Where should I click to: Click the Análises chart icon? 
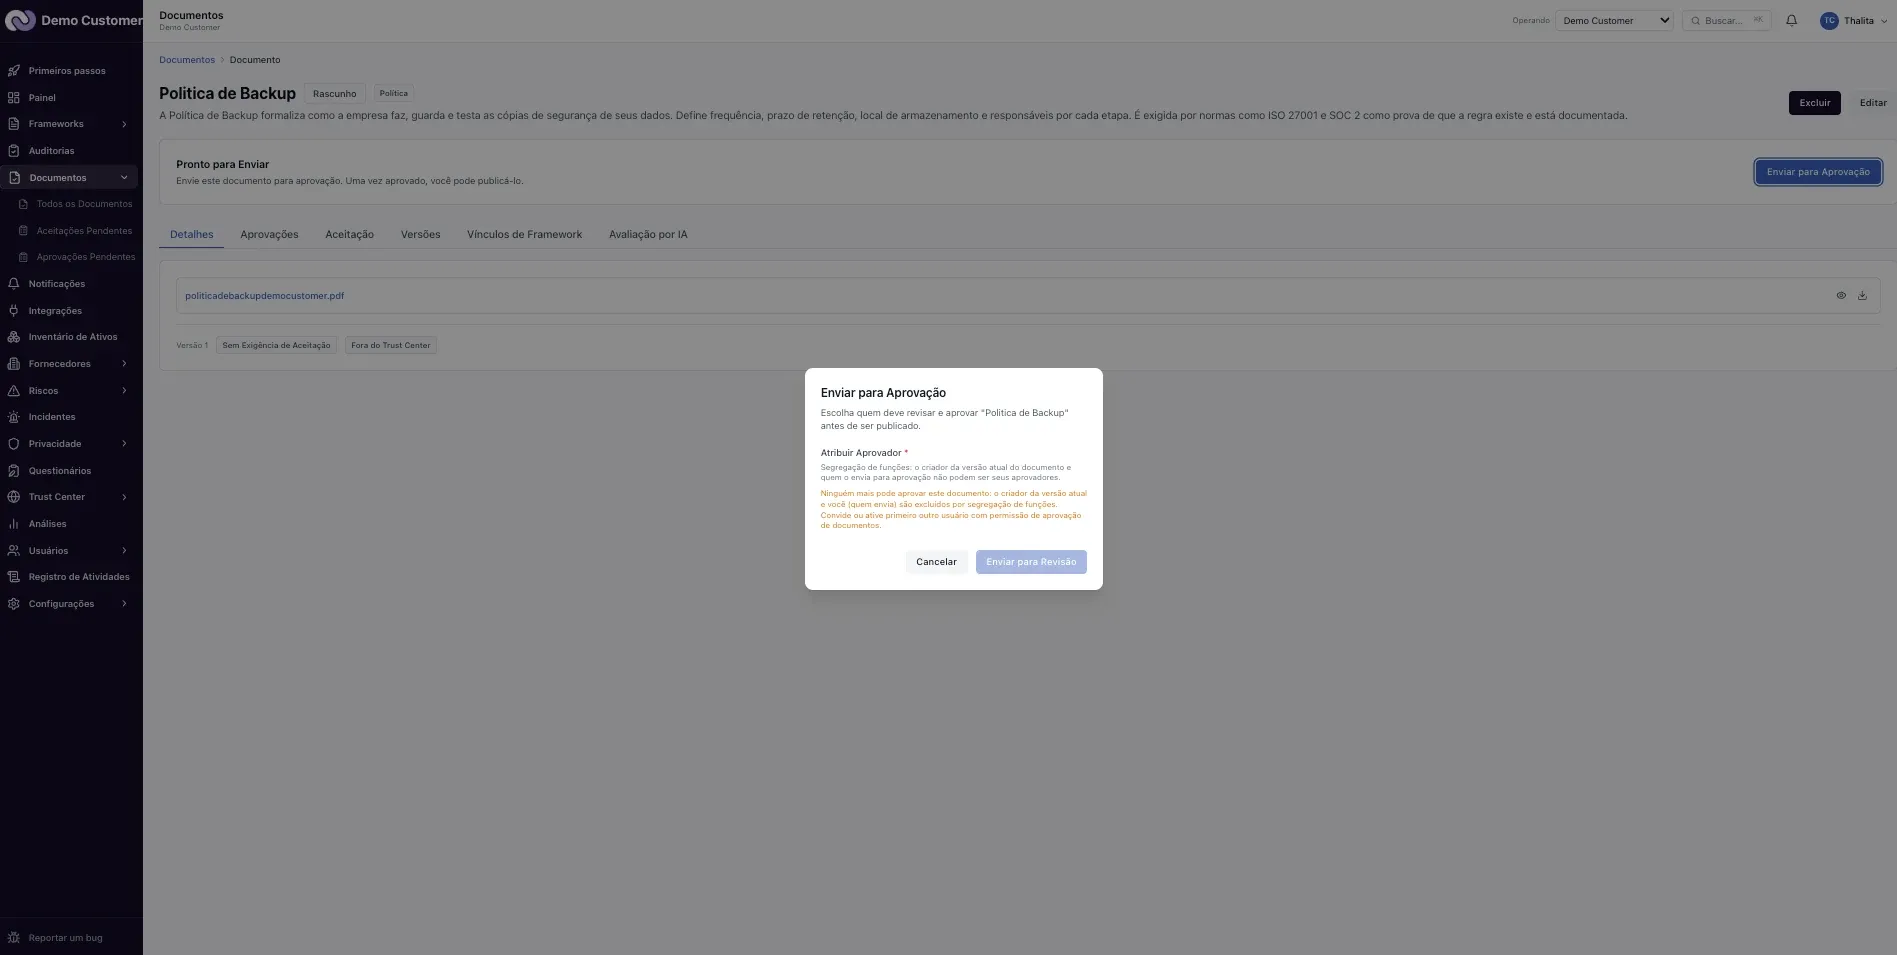[x=14, y=524]
